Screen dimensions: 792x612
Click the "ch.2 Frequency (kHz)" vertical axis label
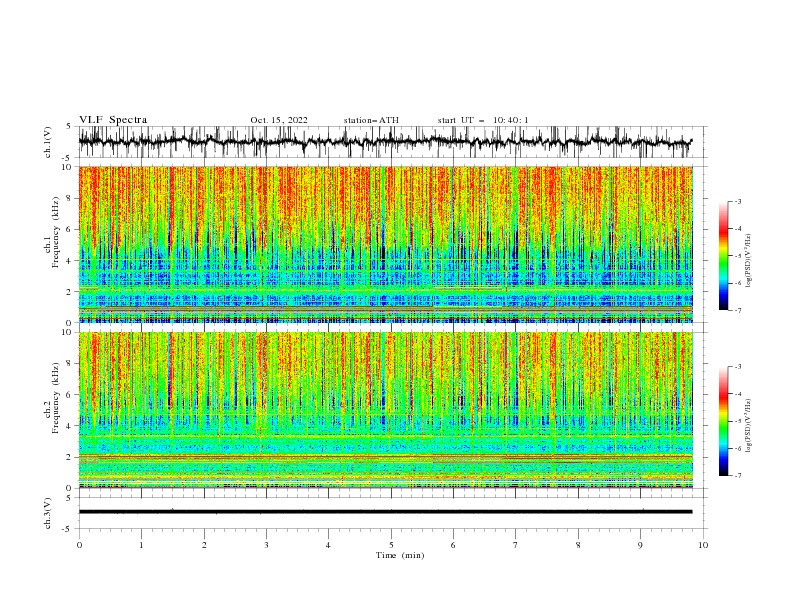coord(52,398)
